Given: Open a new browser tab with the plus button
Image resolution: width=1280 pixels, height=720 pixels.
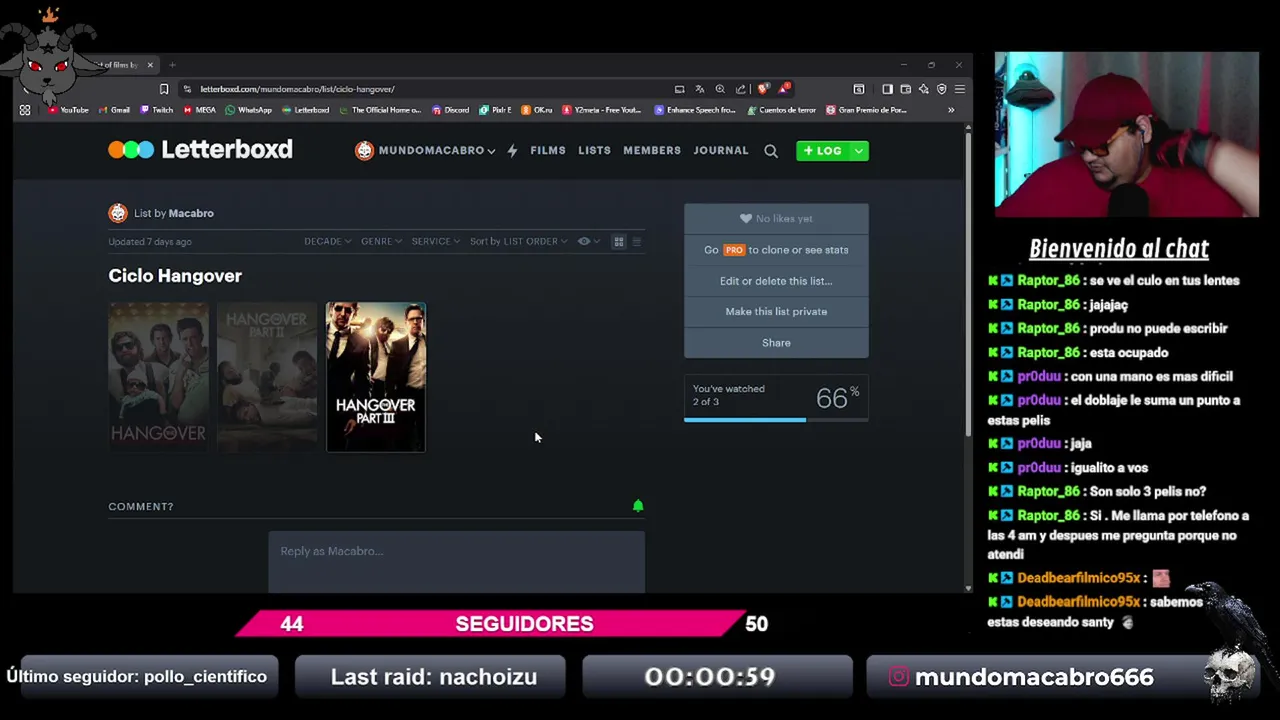Looking at the screenshot, I should [172, 65].
